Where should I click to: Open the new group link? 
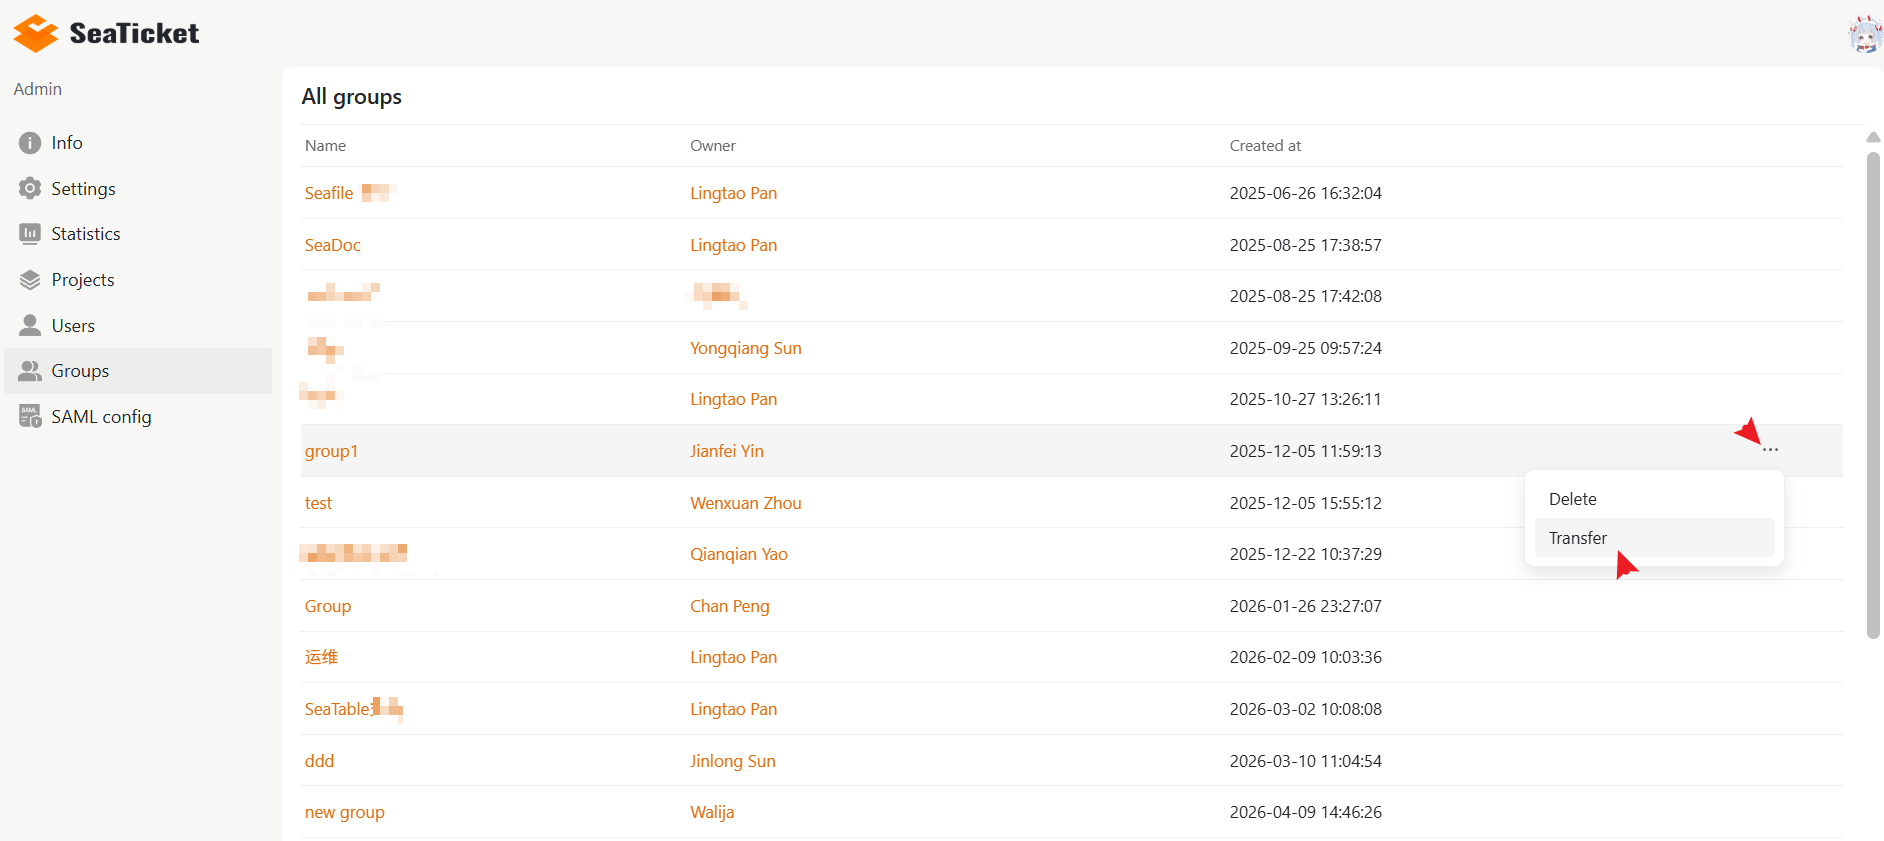coord(344,812)
